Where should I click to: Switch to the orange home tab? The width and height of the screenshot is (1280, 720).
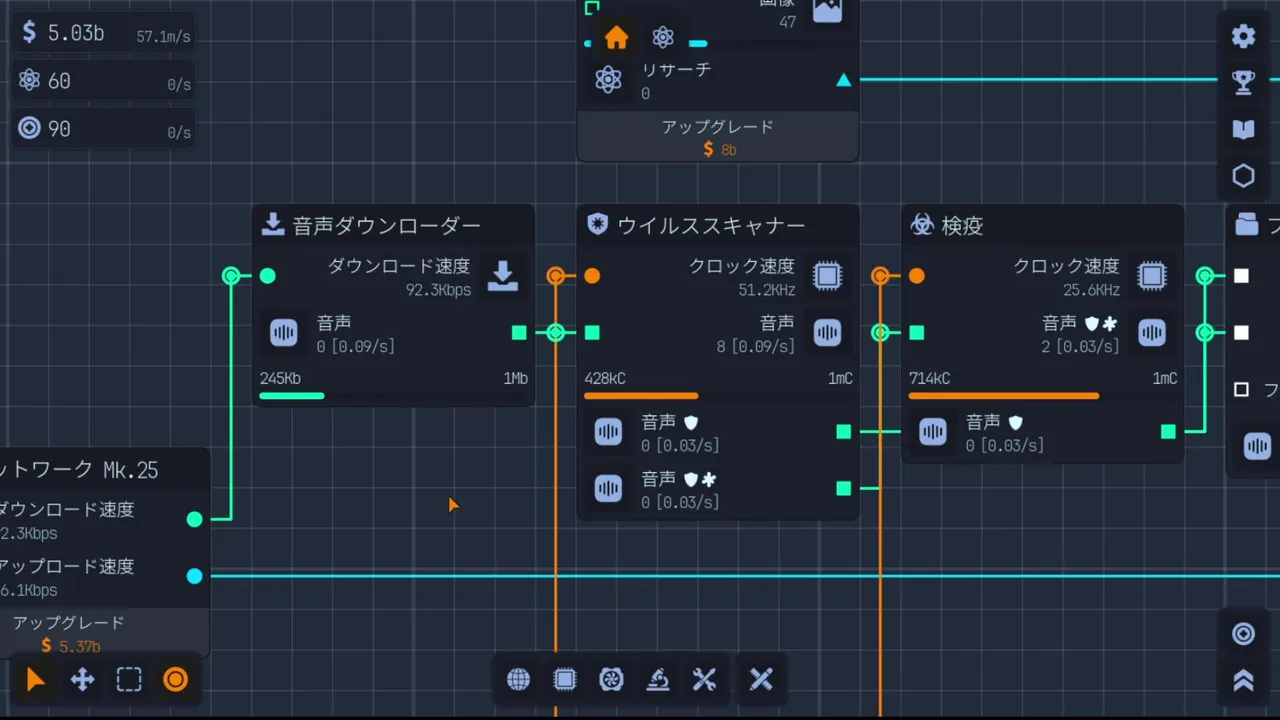point(617,38)
